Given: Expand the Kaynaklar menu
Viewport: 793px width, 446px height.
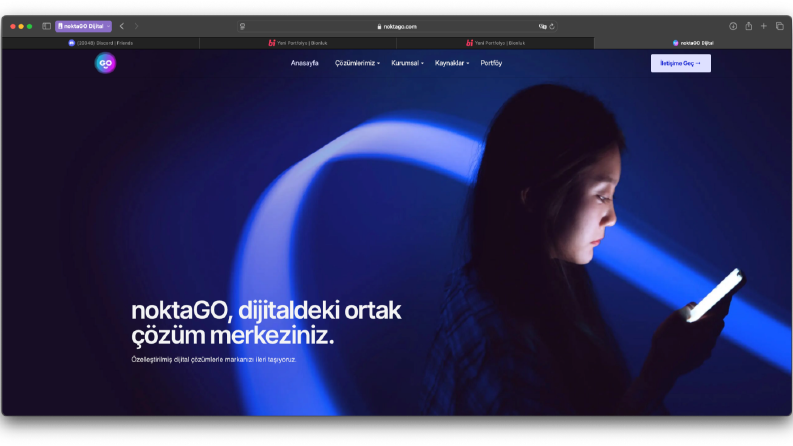Looking at the screenshot, I should [452, 63].
